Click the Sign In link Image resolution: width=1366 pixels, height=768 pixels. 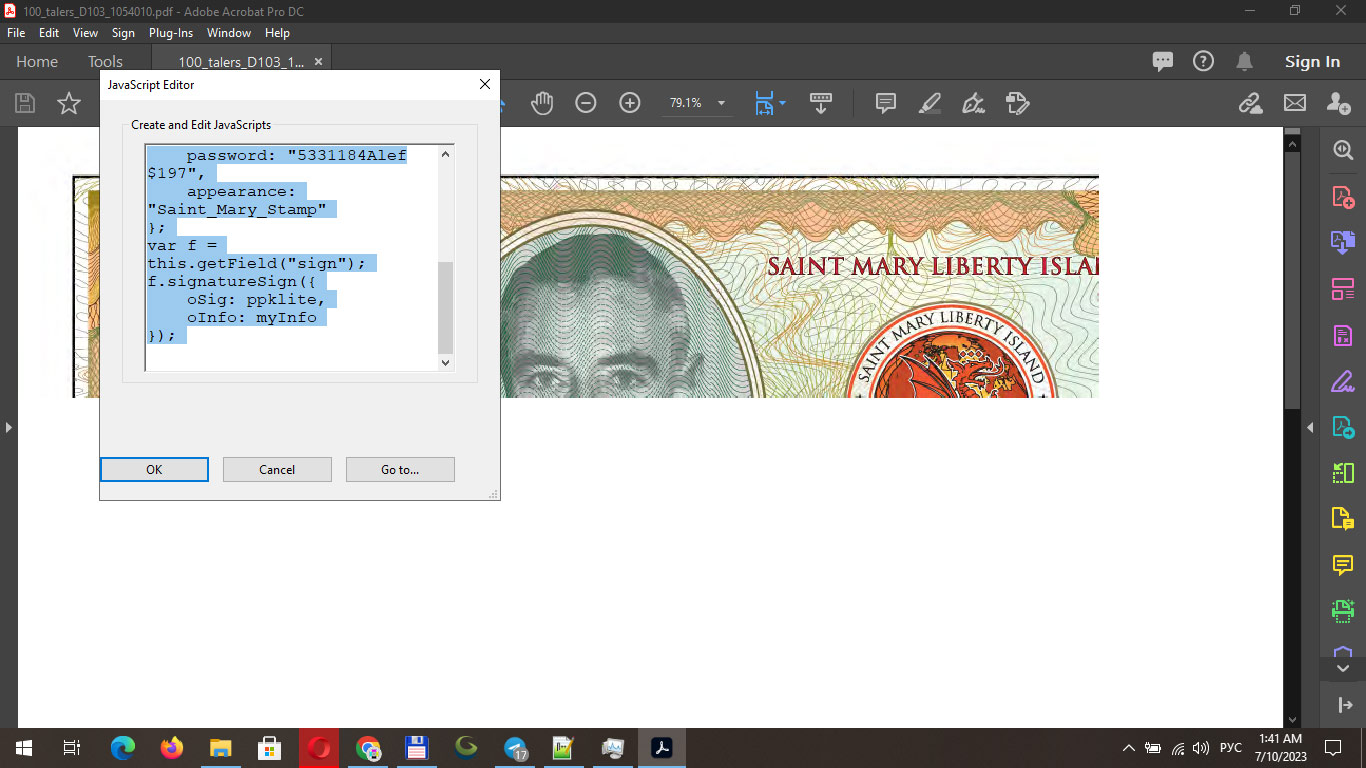tap(1312, 62)
